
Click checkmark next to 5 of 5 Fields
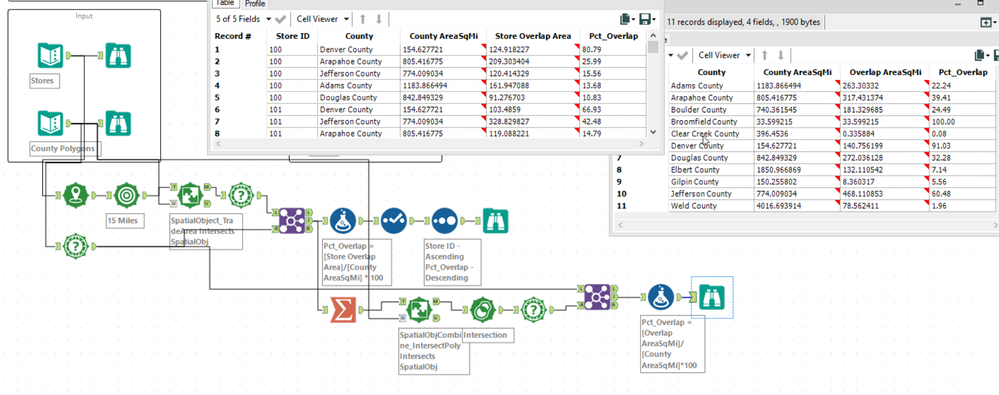point(281,19)
